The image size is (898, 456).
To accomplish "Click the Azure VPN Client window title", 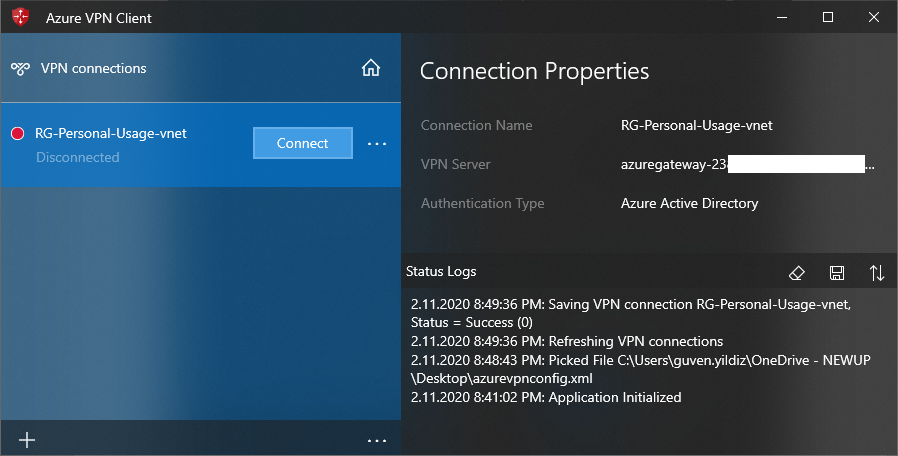I will [x=99, y=18].
